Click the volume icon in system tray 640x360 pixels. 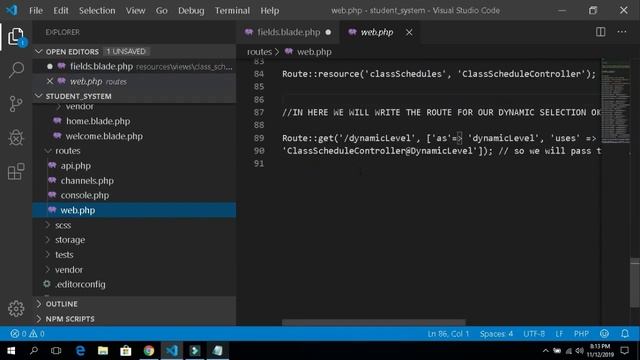580,351
